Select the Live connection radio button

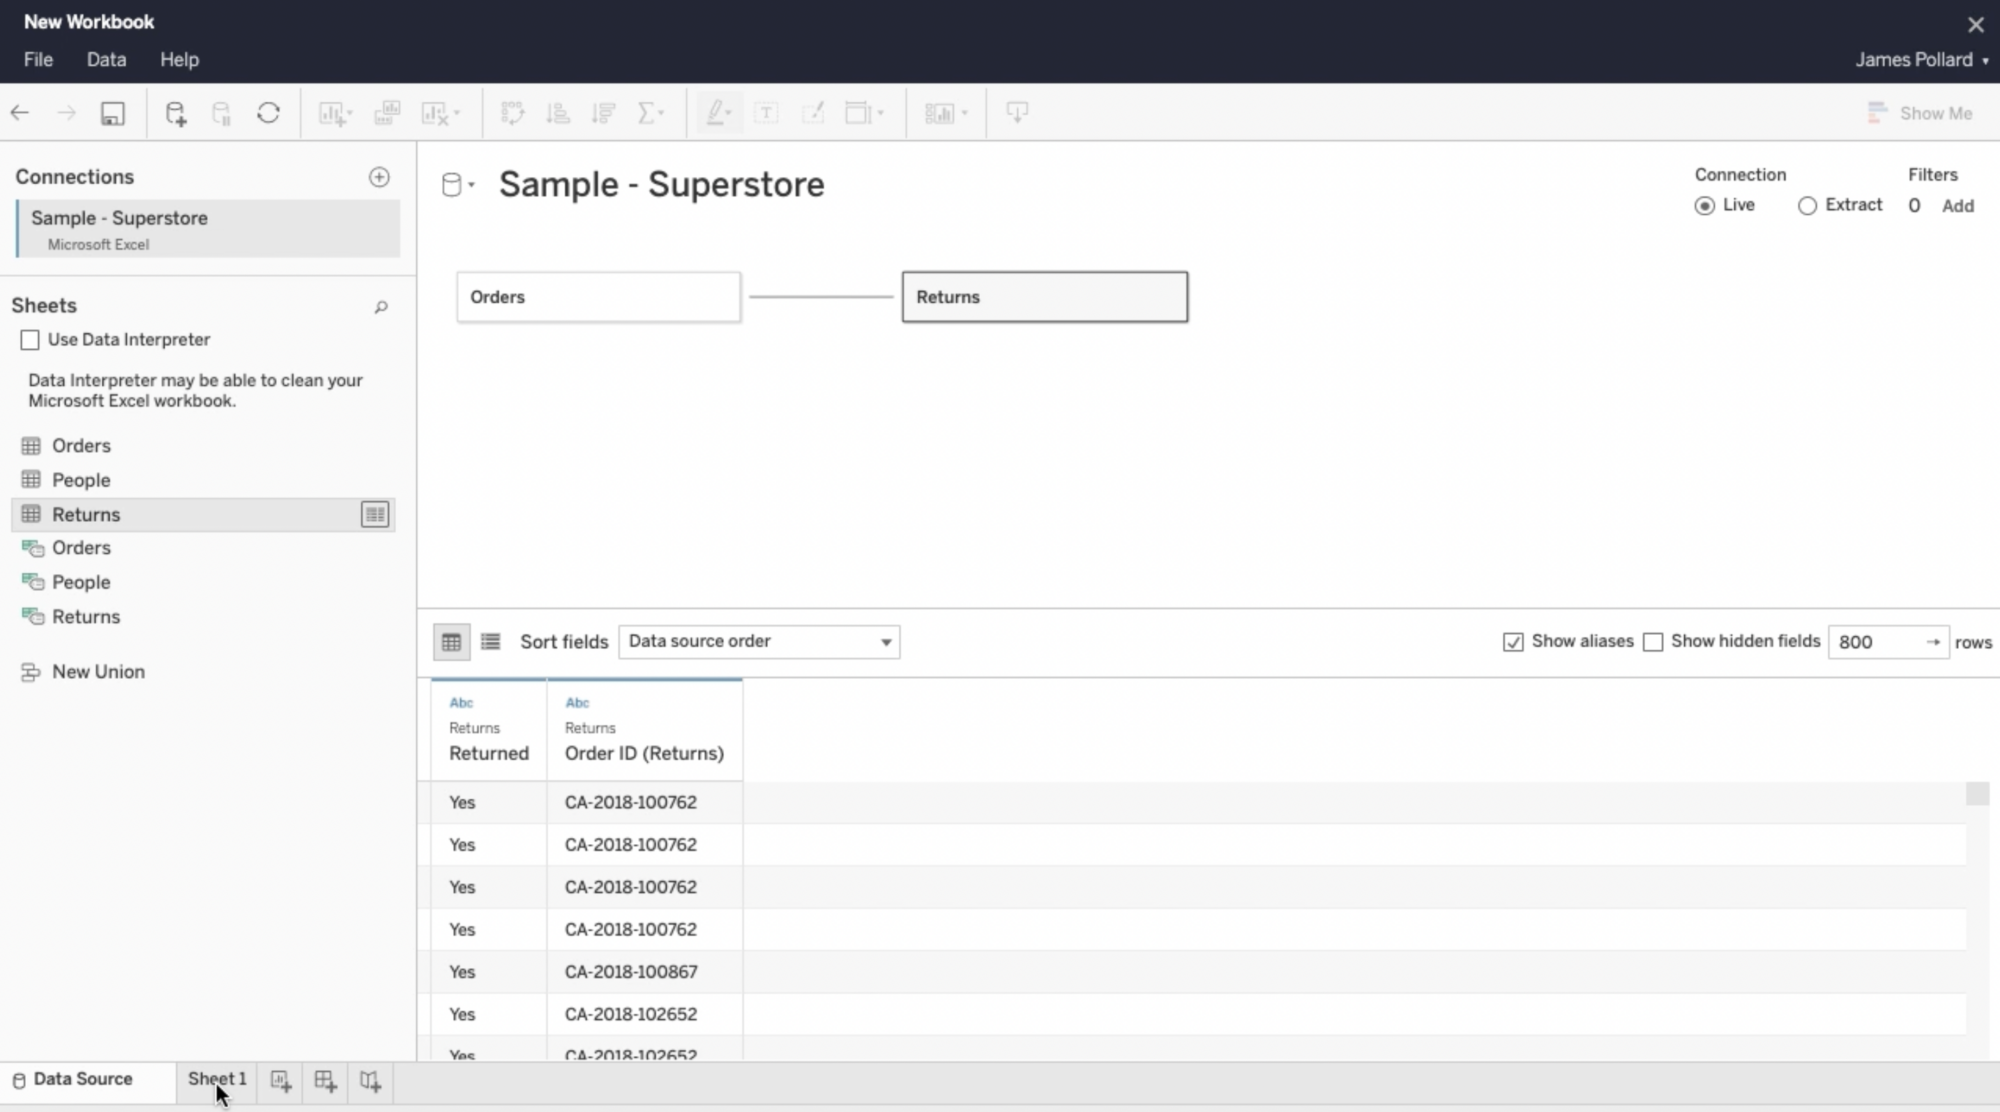pyautogui.click(x=1704, y=205)
